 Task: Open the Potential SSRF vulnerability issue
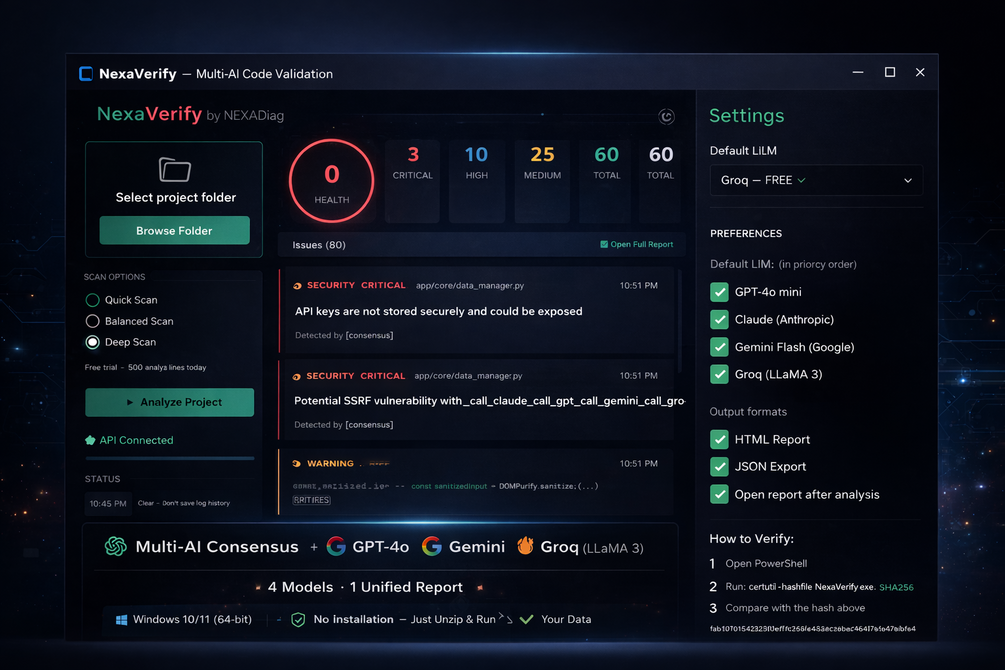(x=476, y=400)
